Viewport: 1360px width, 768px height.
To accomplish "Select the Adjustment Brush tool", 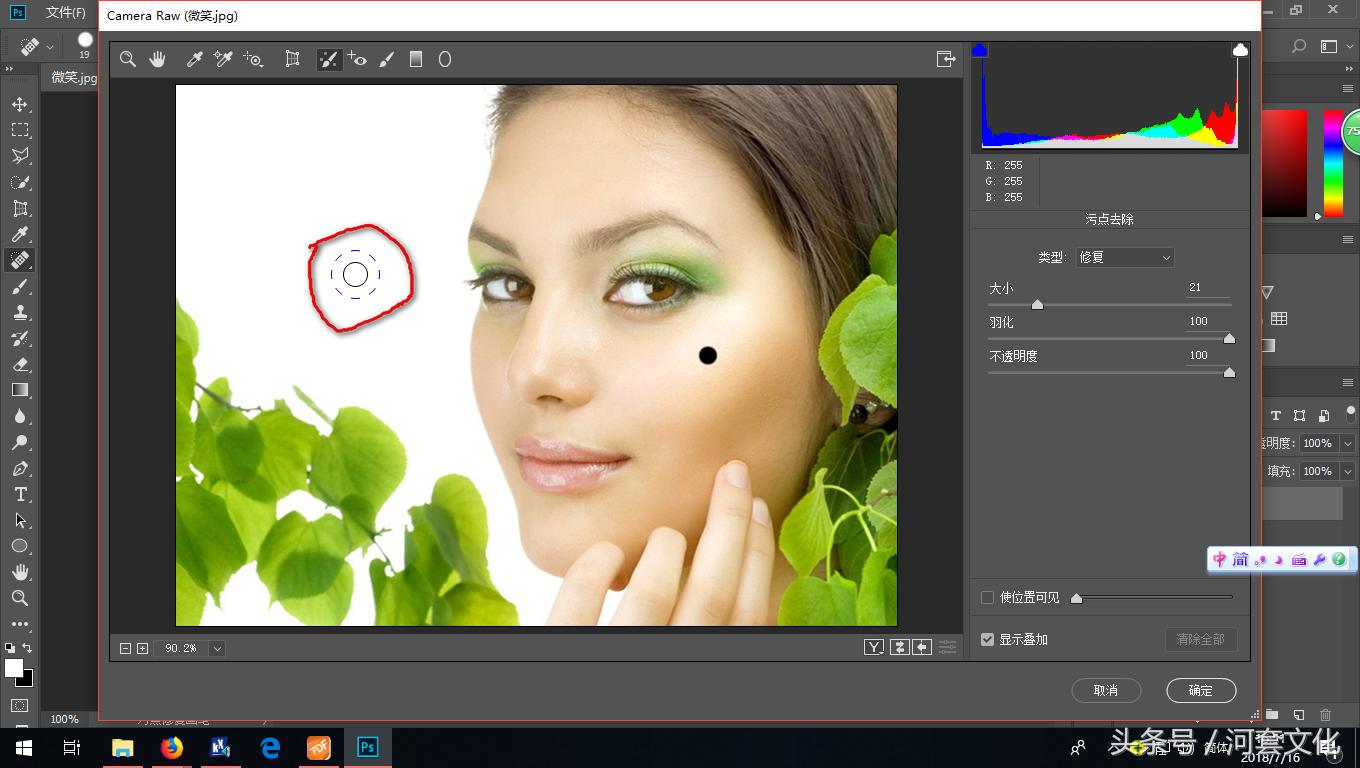I will 387,59.
